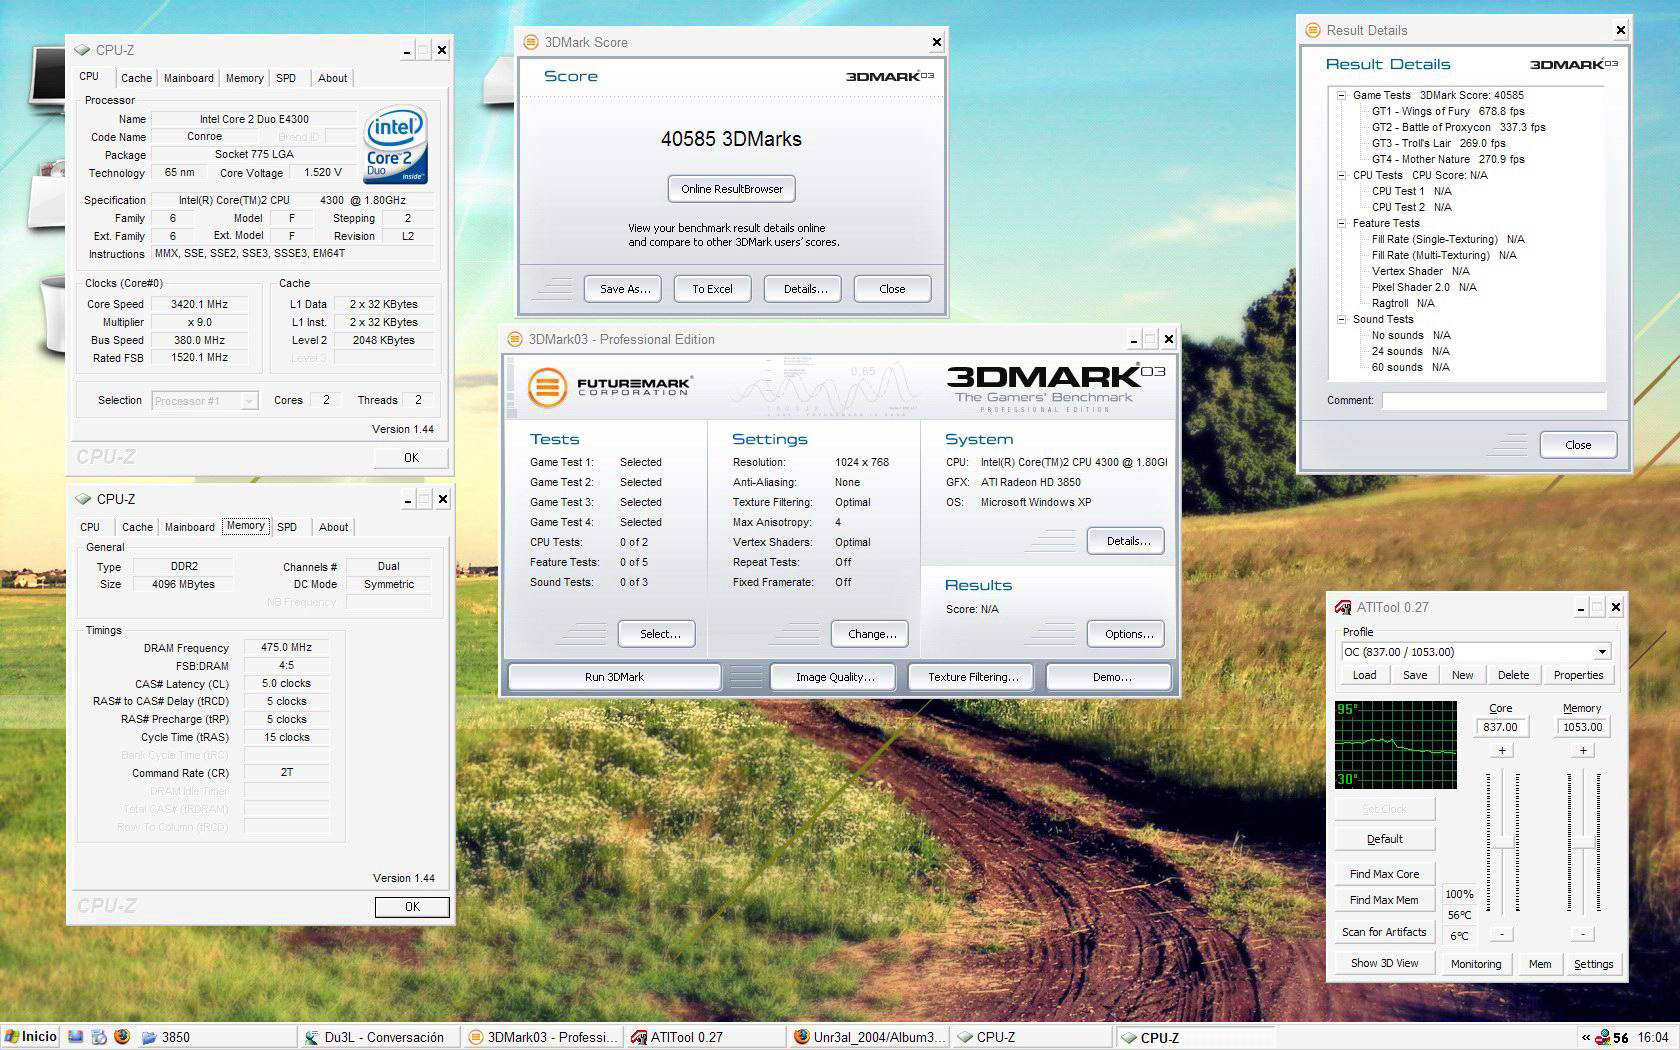Open the '3850' folder taskbar button

(215, 1037)
